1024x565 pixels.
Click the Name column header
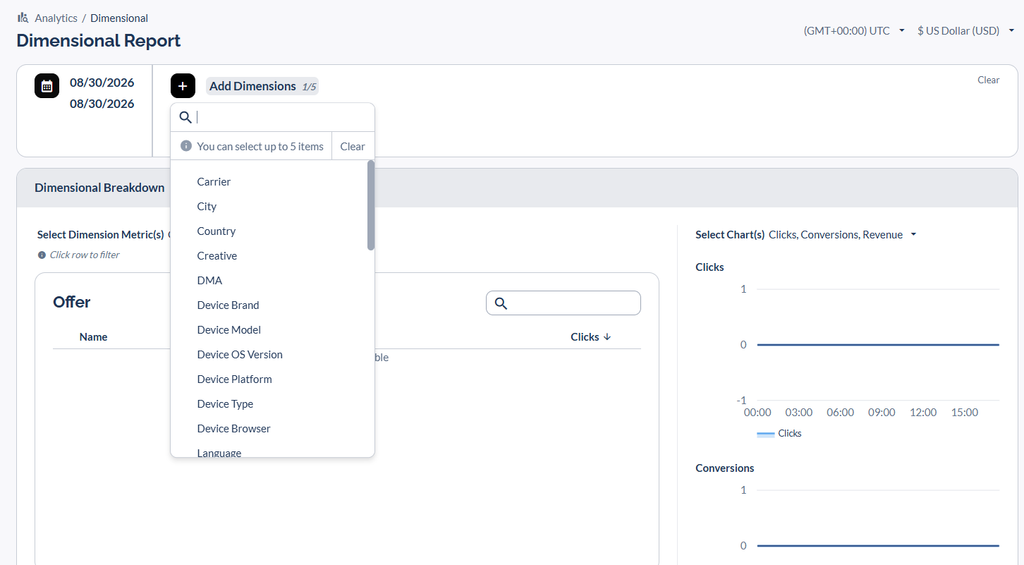tap(93, 337)
